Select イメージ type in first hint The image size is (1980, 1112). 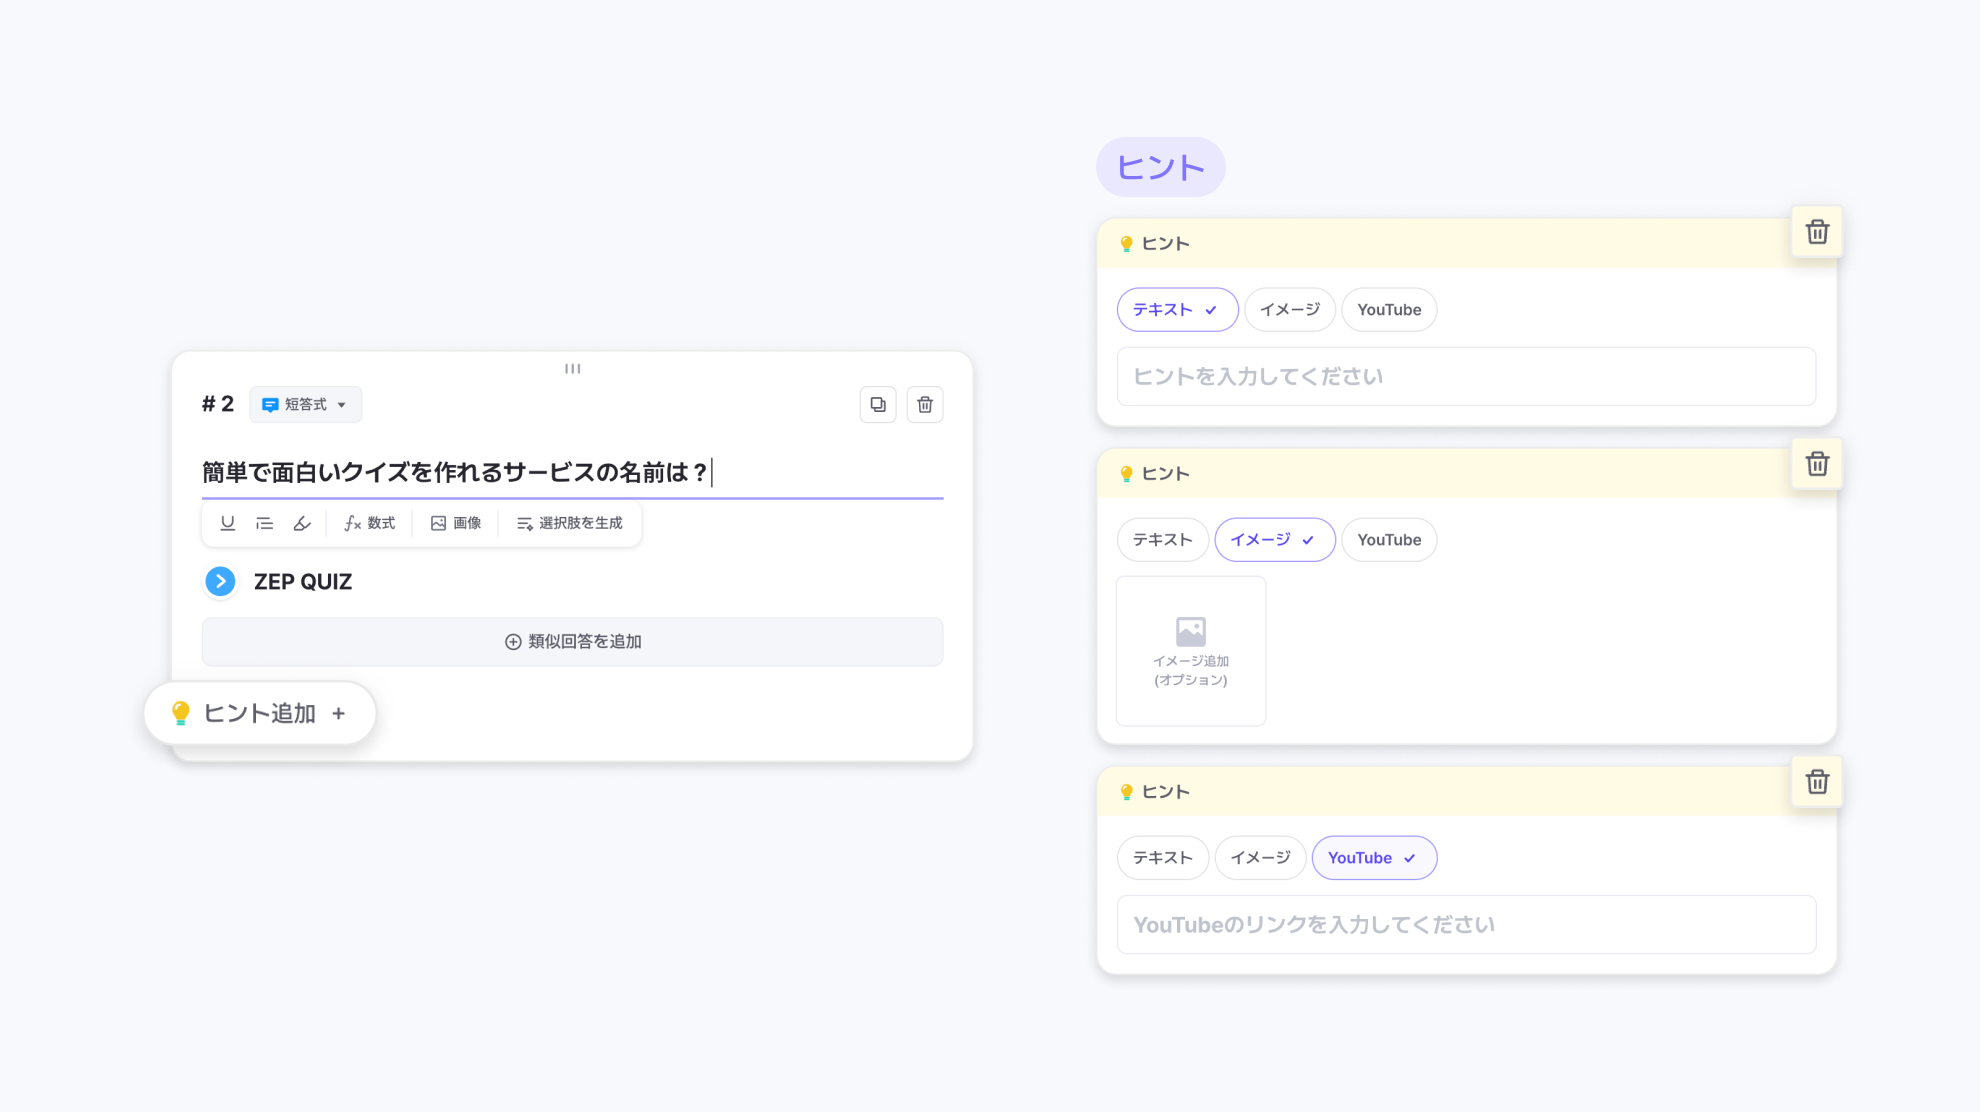[1289, 310]
